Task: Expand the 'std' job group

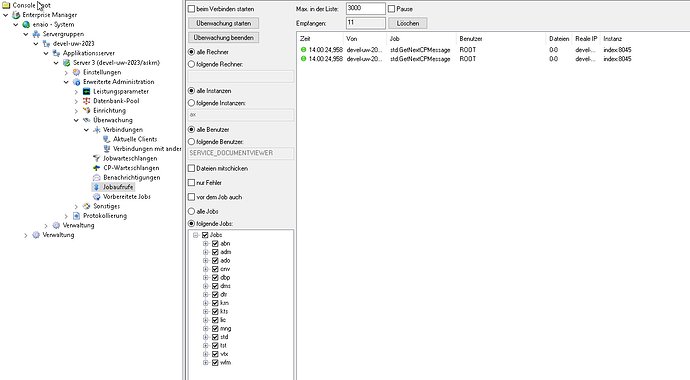Action: click(x=206, y=337)
